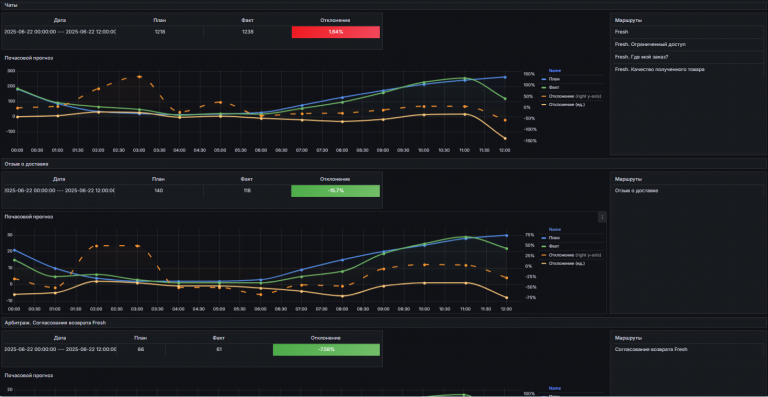Sort Арбитраж table by the План column
768x397 pixels.
pyautogui.click(x=141, y=338)
